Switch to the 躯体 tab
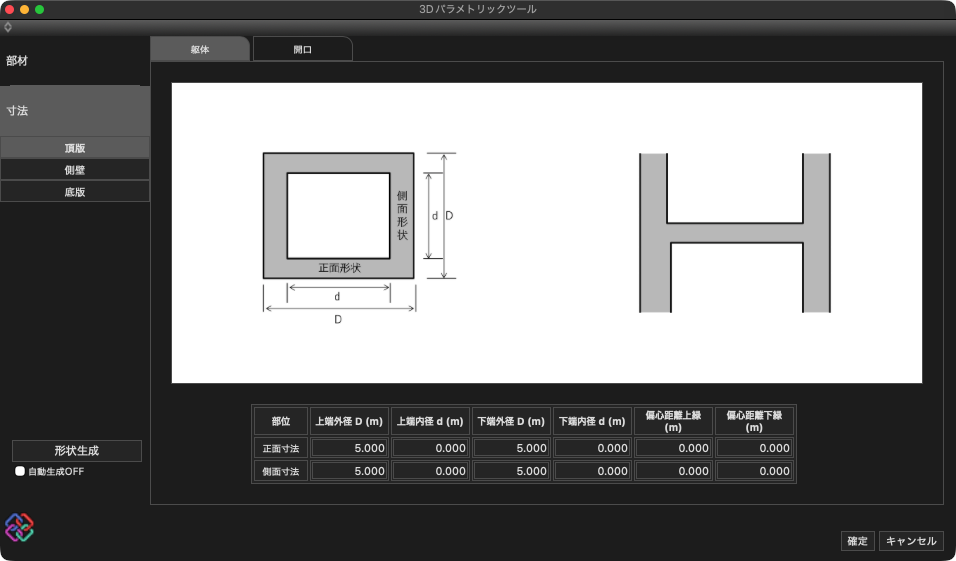This screenshot has width=956, height=561. click(199, 49)
